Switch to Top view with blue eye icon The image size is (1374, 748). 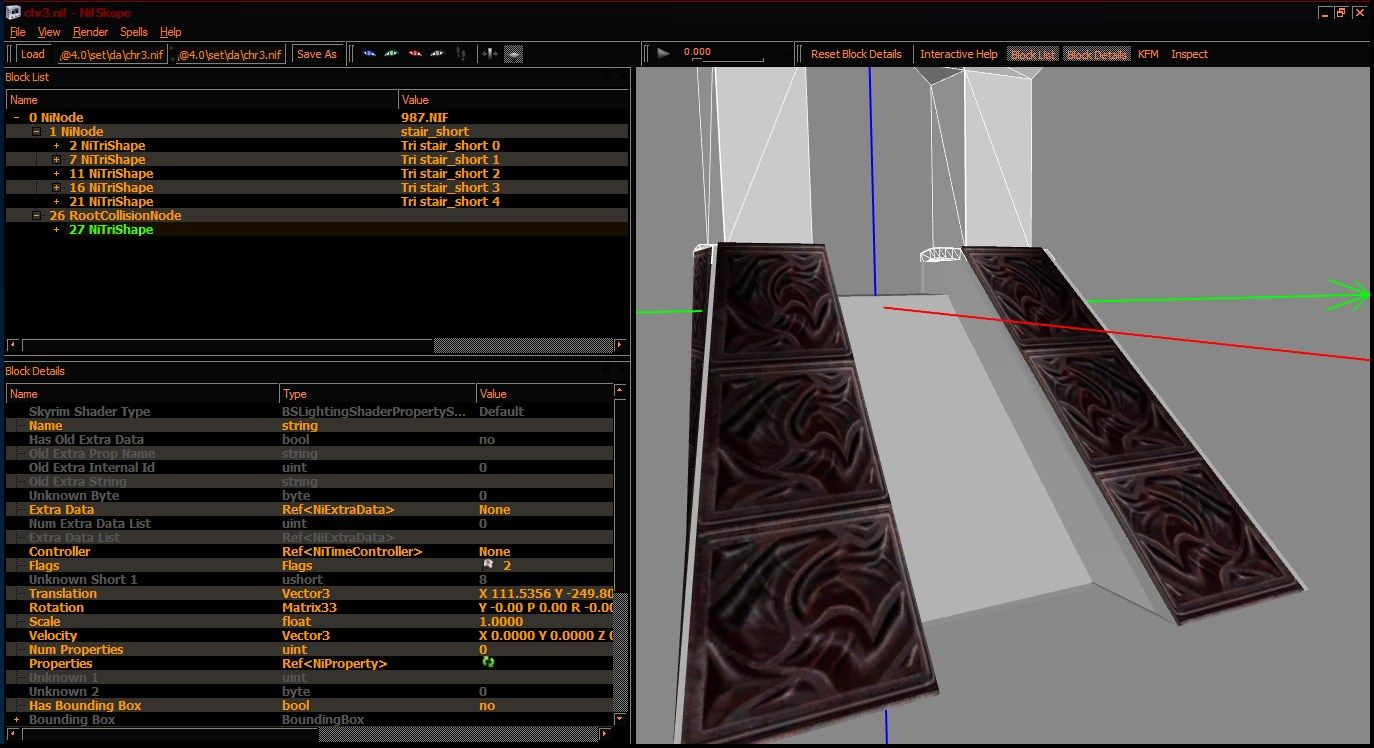[x=369, y=54]
